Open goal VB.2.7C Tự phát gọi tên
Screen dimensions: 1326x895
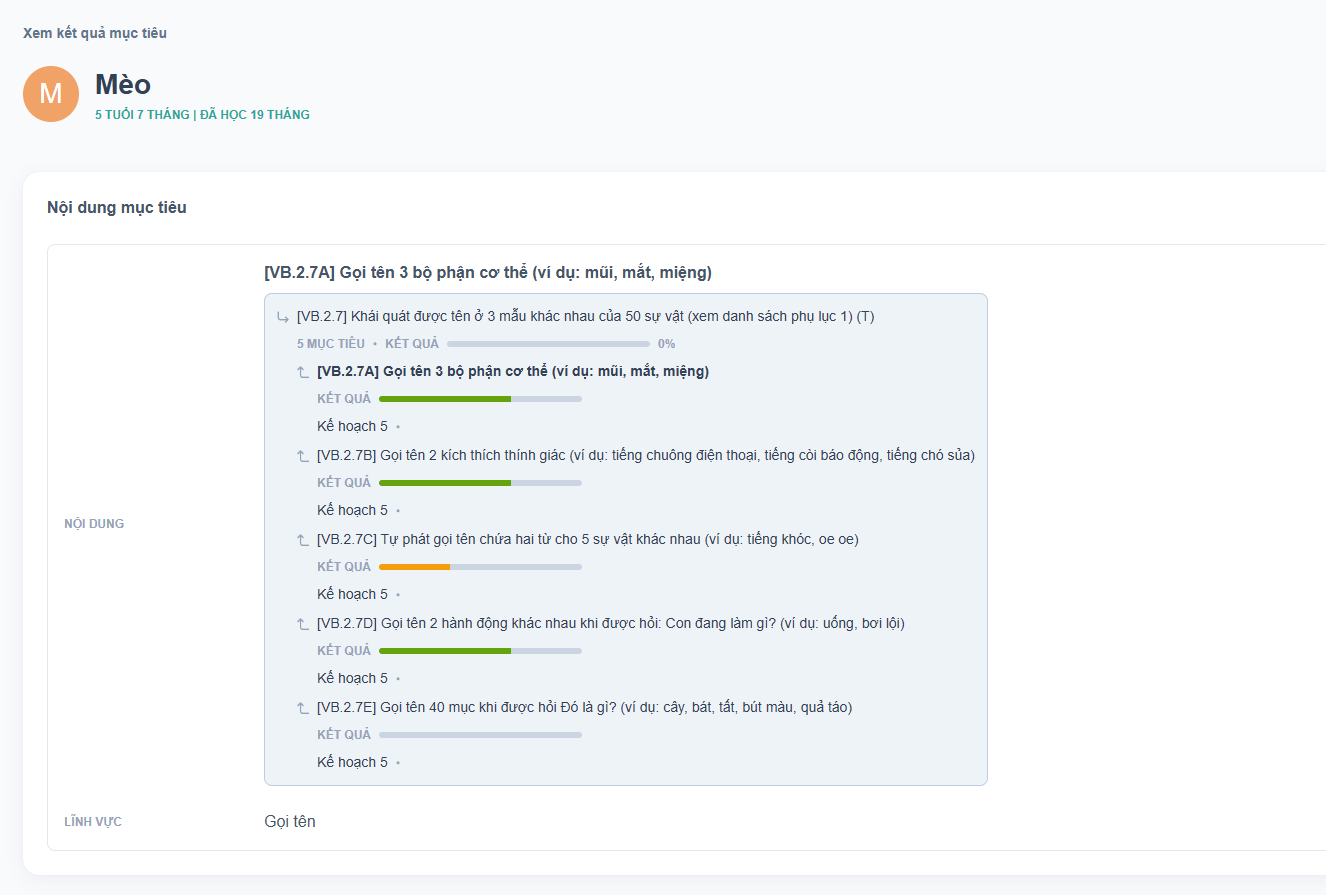click(587, 539)
